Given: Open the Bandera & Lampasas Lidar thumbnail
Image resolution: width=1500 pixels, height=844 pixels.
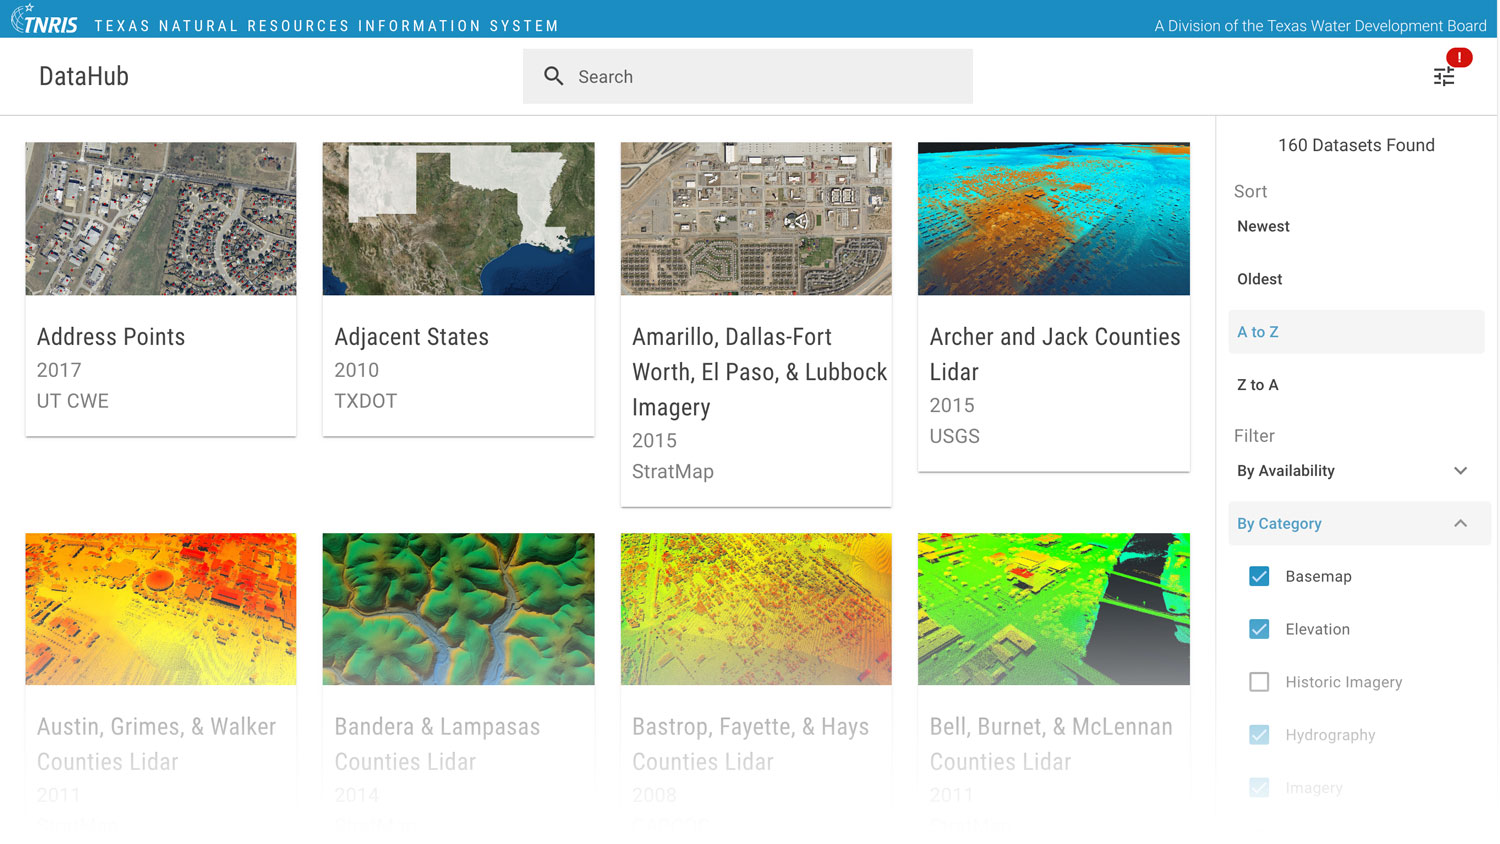Looking at the screenshot, I should [x=458, y=609].
